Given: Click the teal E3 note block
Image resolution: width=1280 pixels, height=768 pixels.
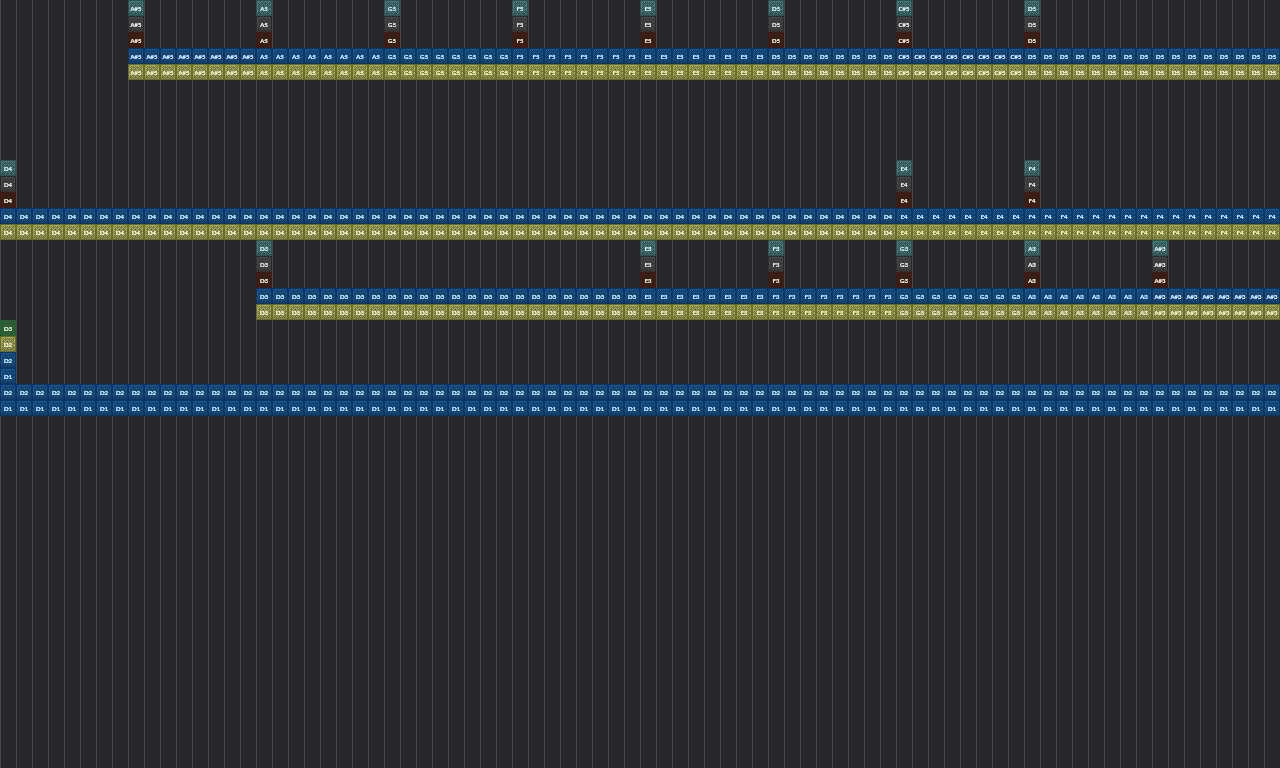Looking at the screenshot, I should point(648,248).
